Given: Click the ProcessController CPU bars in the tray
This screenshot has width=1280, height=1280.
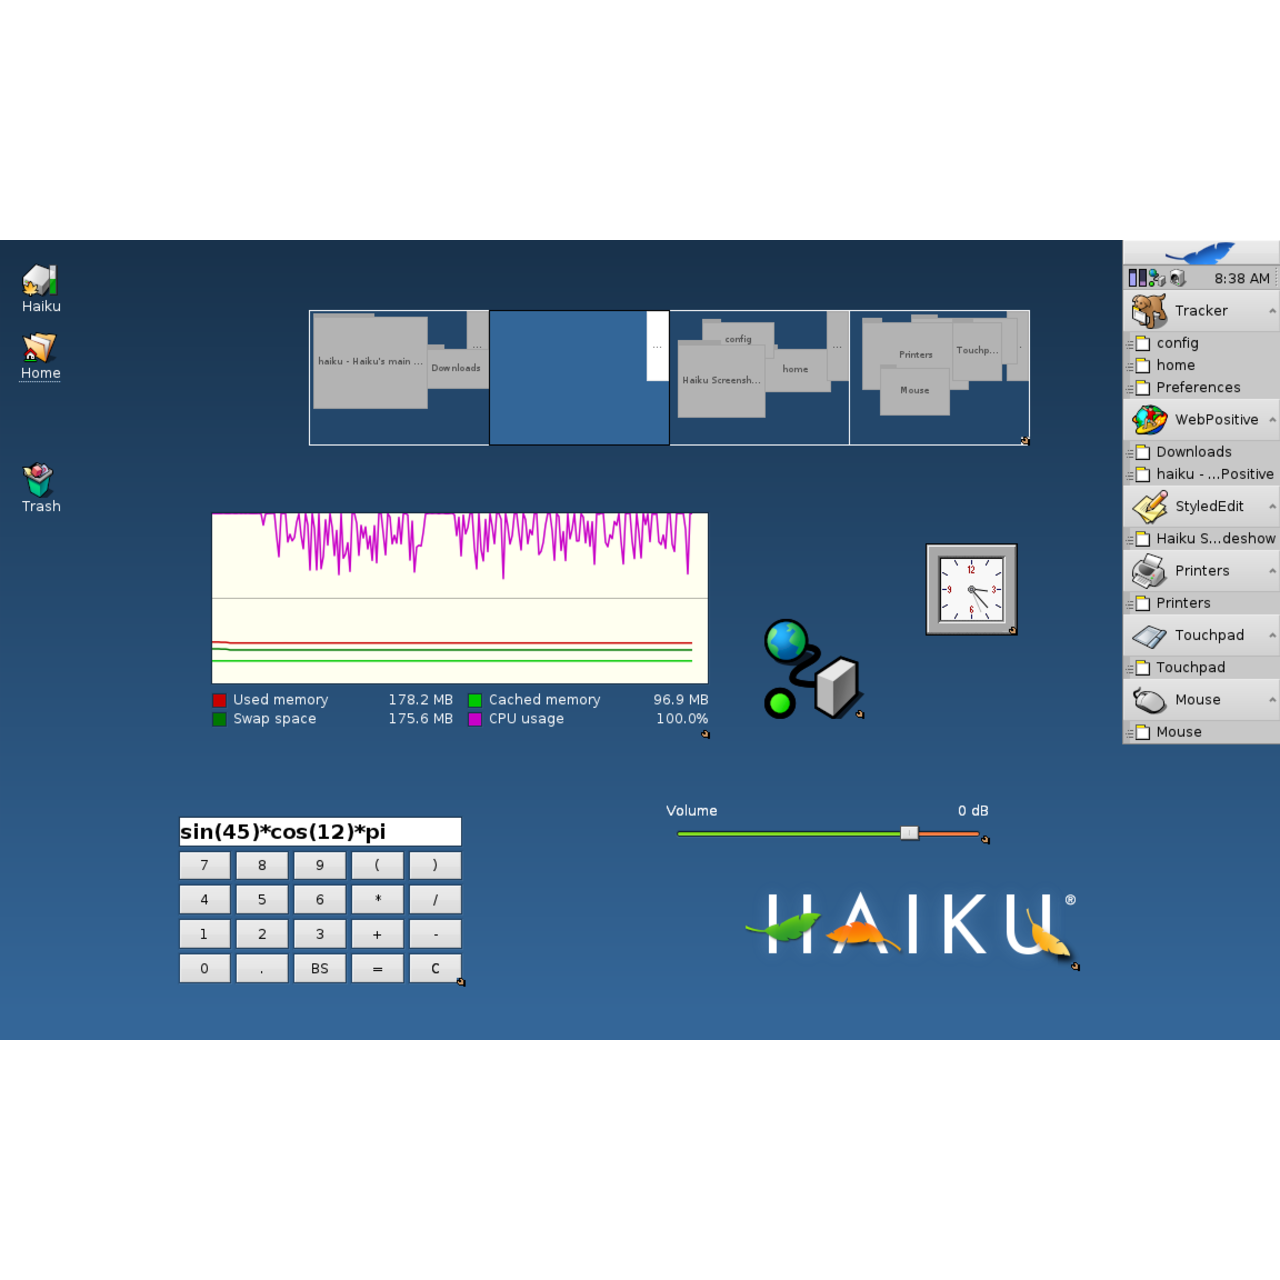Looking at the screenshot, I should (1137, 277).
